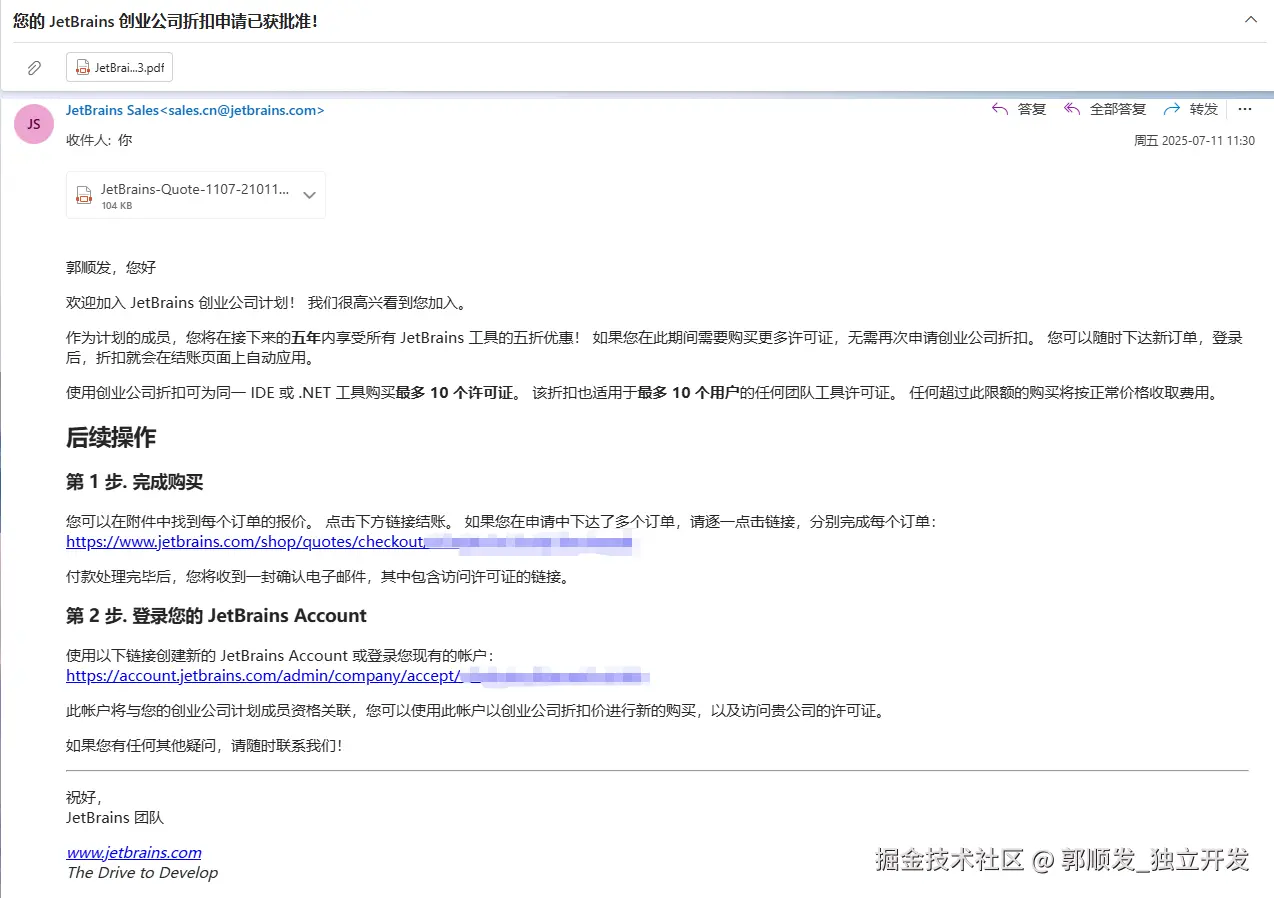Open the more actions ellipsis icon
Viewport: 1274px width, 898px height.
(x=1244, y=109)
